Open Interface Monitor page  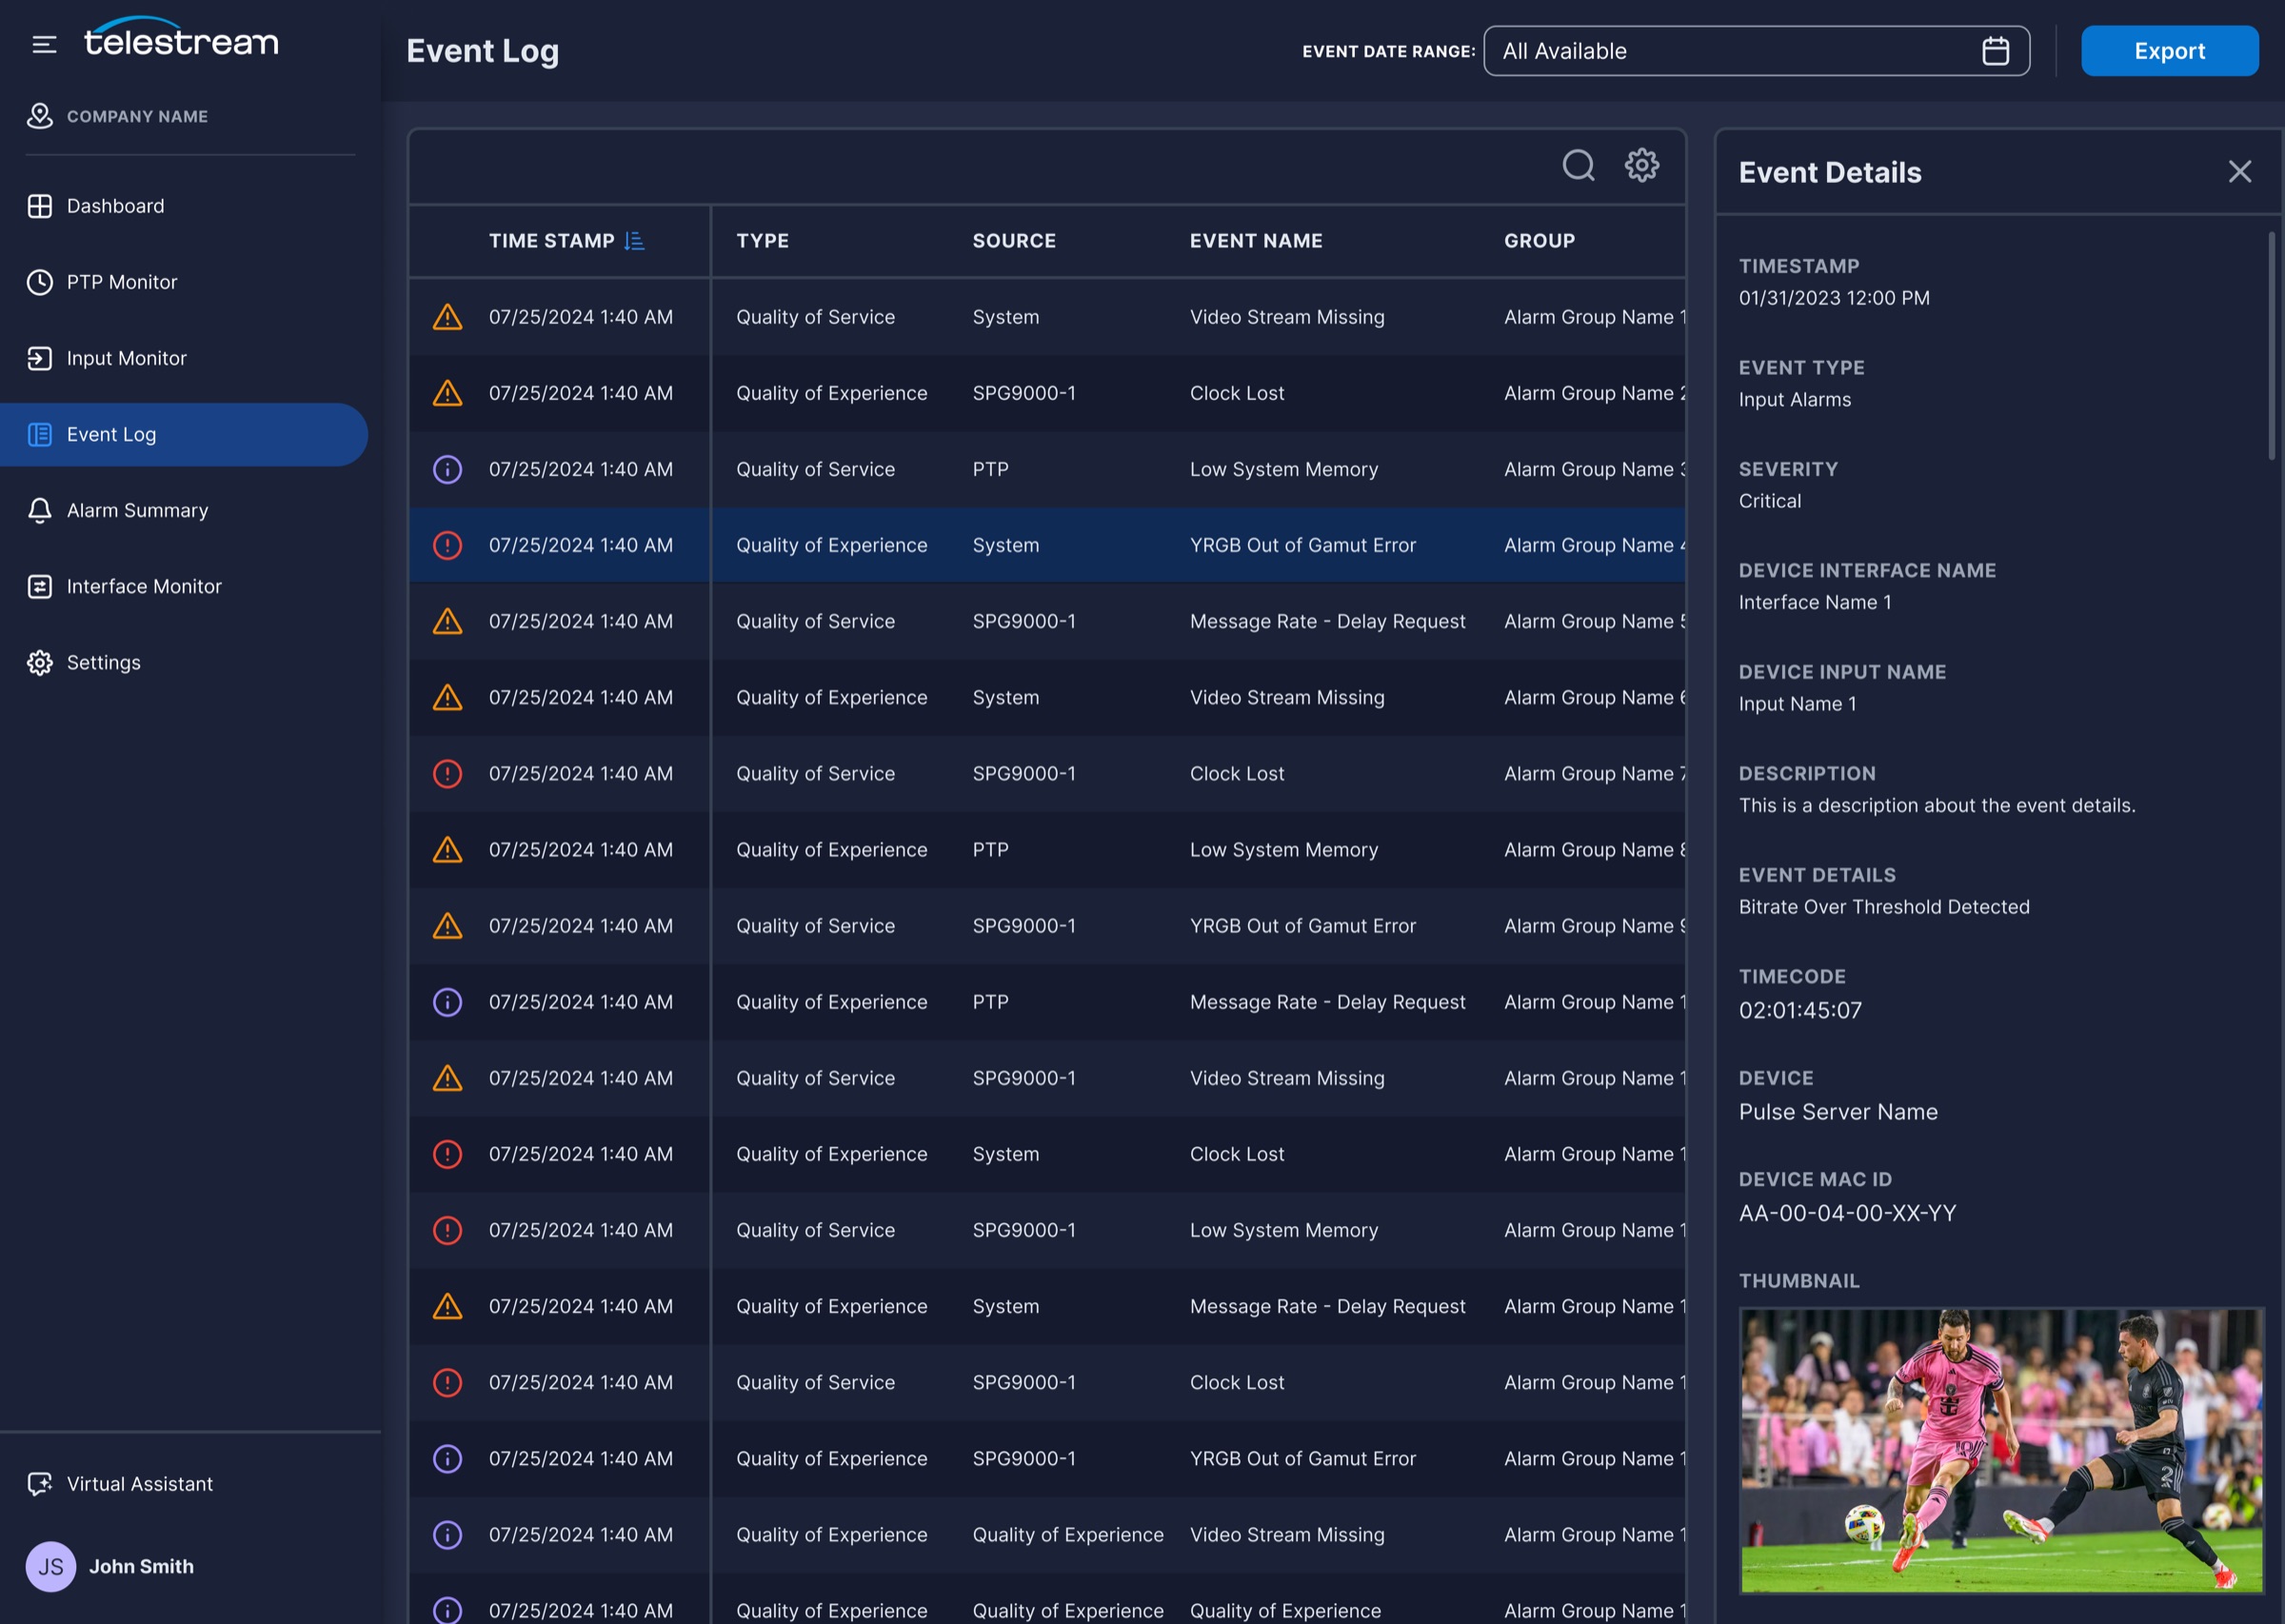pos(184,586)
